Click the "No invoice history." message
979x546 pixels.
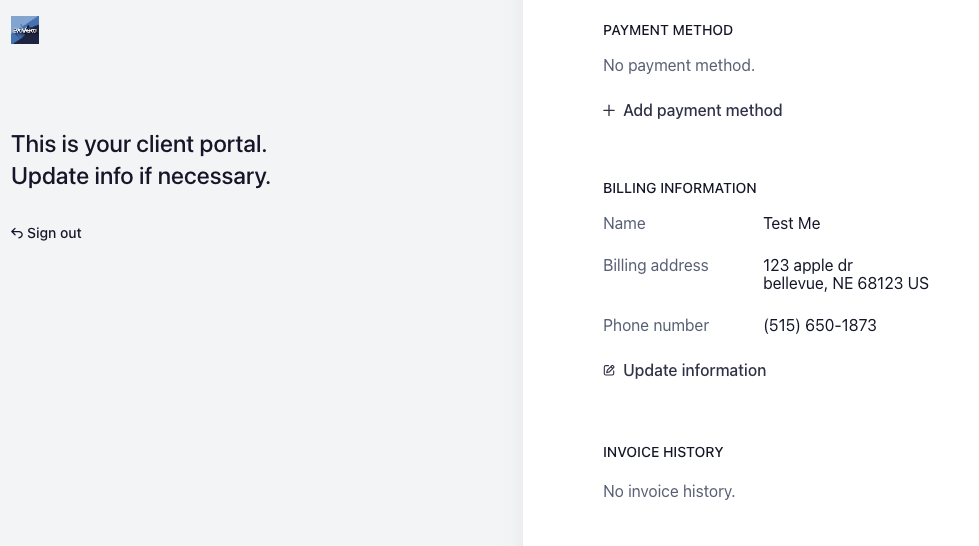[x=669, y=491]
